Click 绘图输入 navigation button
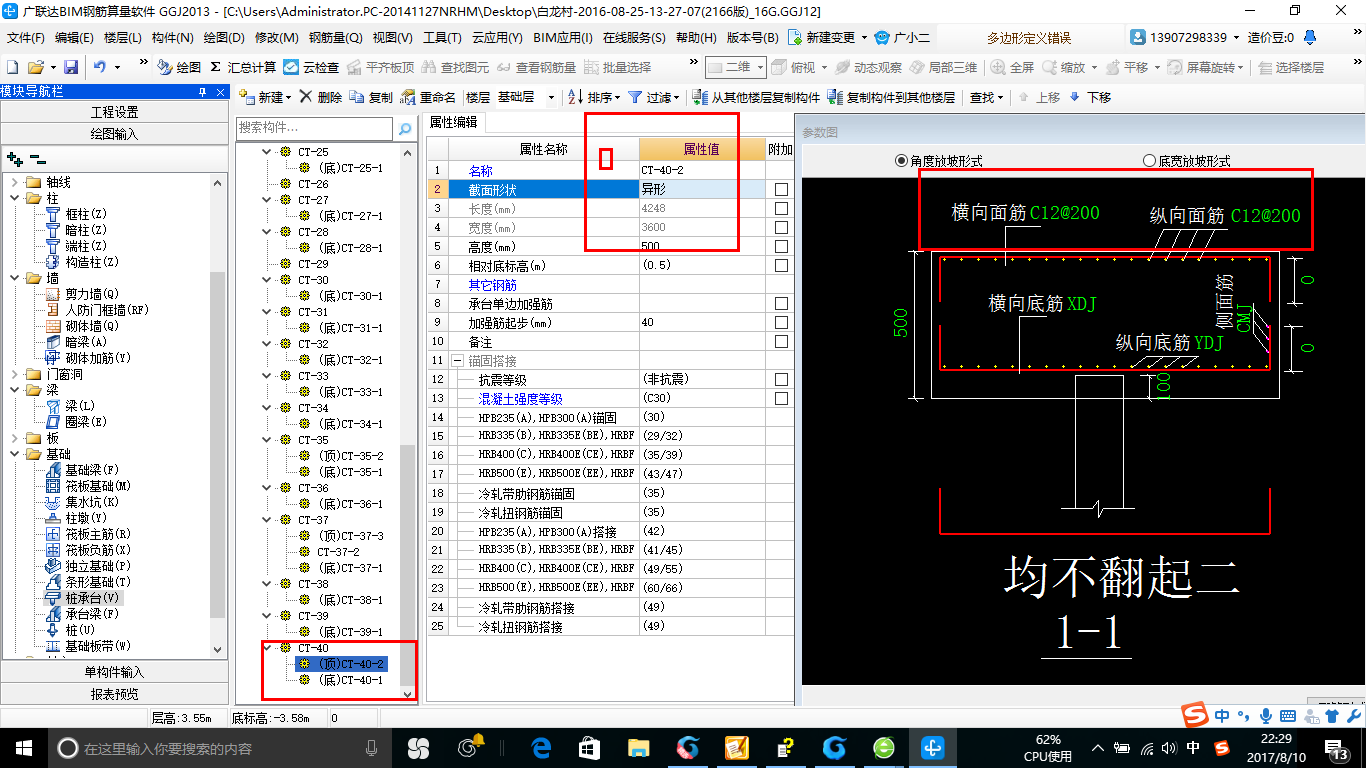The height and width of the screenshot is (768, 1366). [x=114, y=133]
